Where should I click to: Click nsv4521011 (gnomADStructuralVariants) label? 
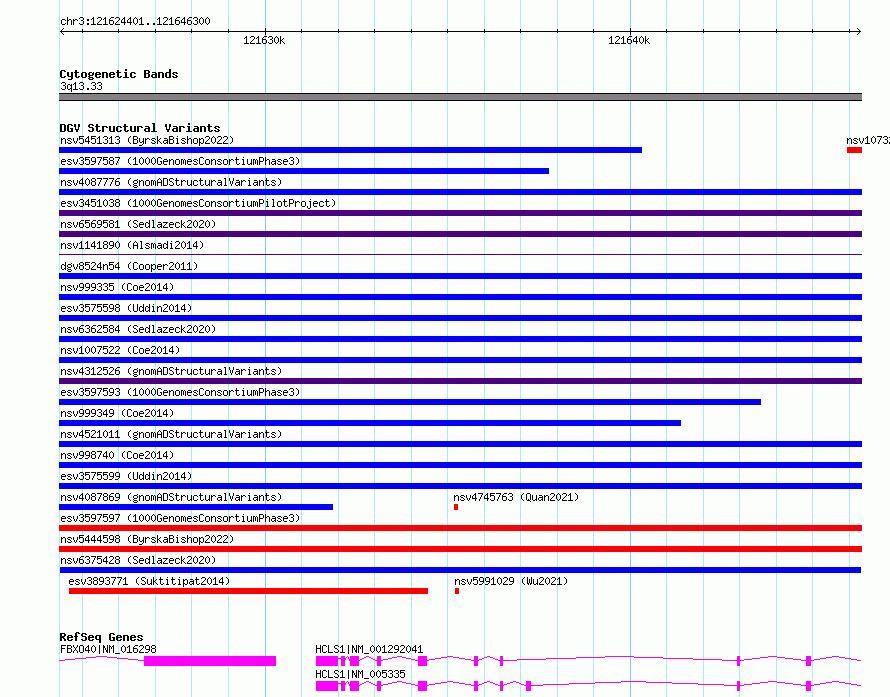click(x=171, y=434)
